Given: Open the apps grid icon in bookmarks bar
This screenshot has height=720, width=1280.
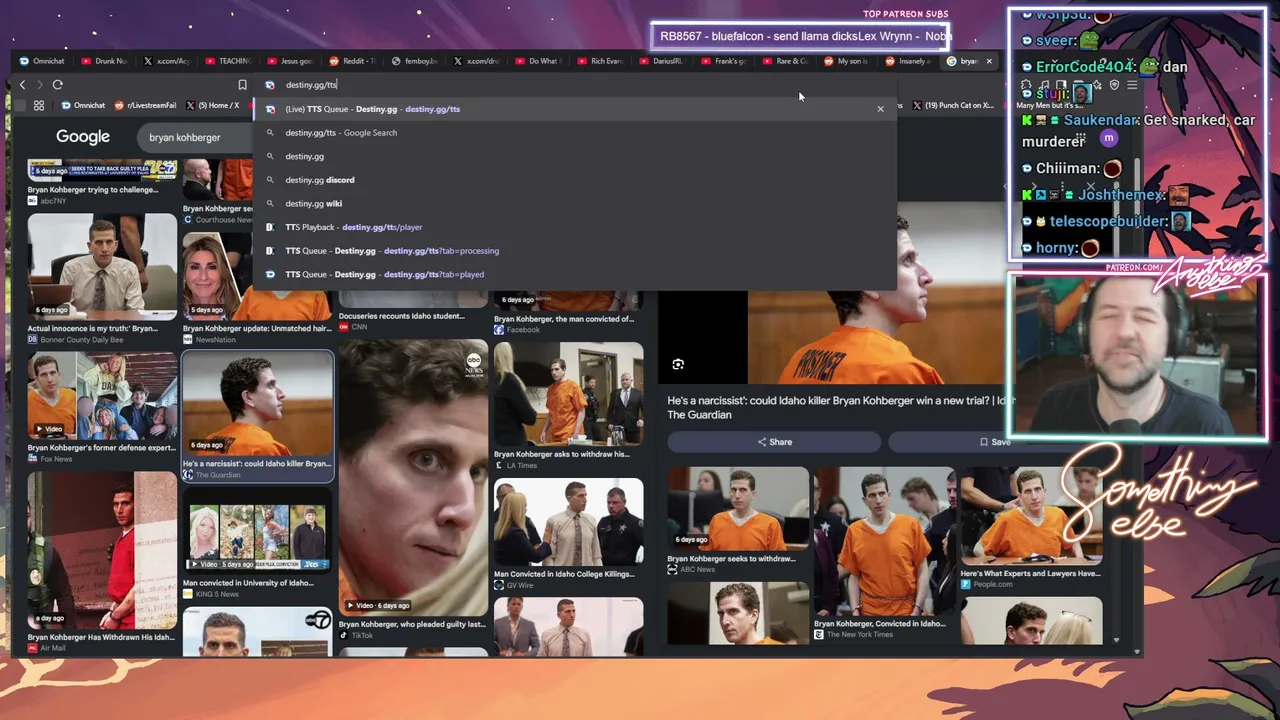Looking at the screenshot, I should [x=39, y=105].
